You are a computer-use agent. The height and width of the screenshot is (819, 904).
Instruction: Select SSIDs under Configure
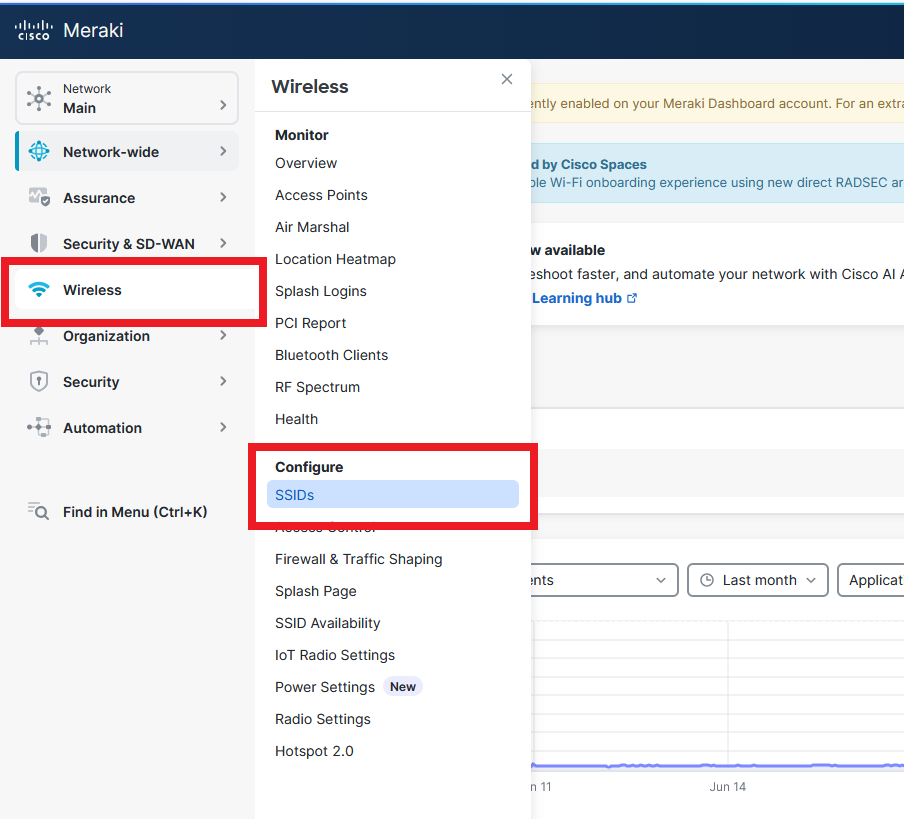pyautogui.click(x=393, y=495)
